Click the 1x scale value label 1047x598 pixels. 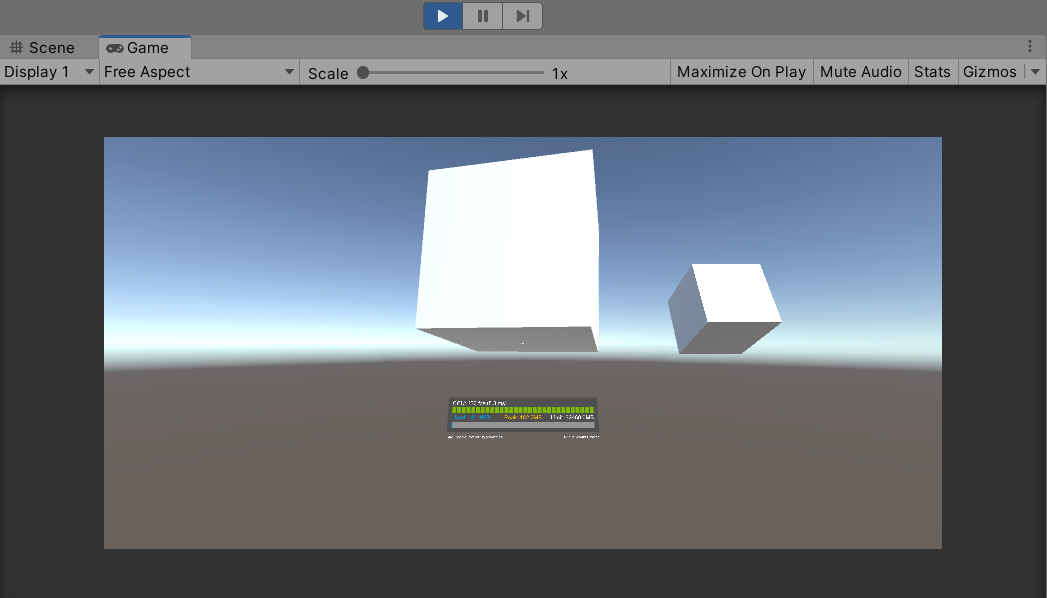pyautogui.click(x=560, y=74)
